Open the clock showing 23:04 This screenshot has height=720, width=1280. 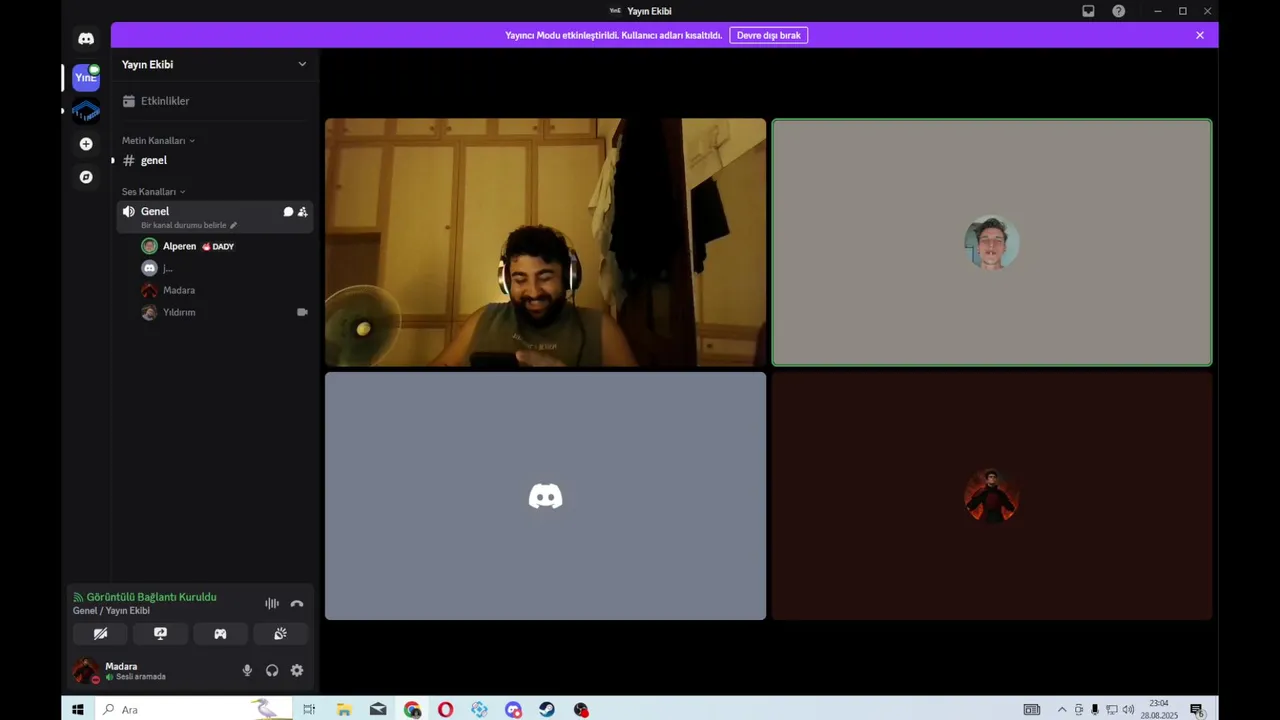click(x=1159, y=709)
